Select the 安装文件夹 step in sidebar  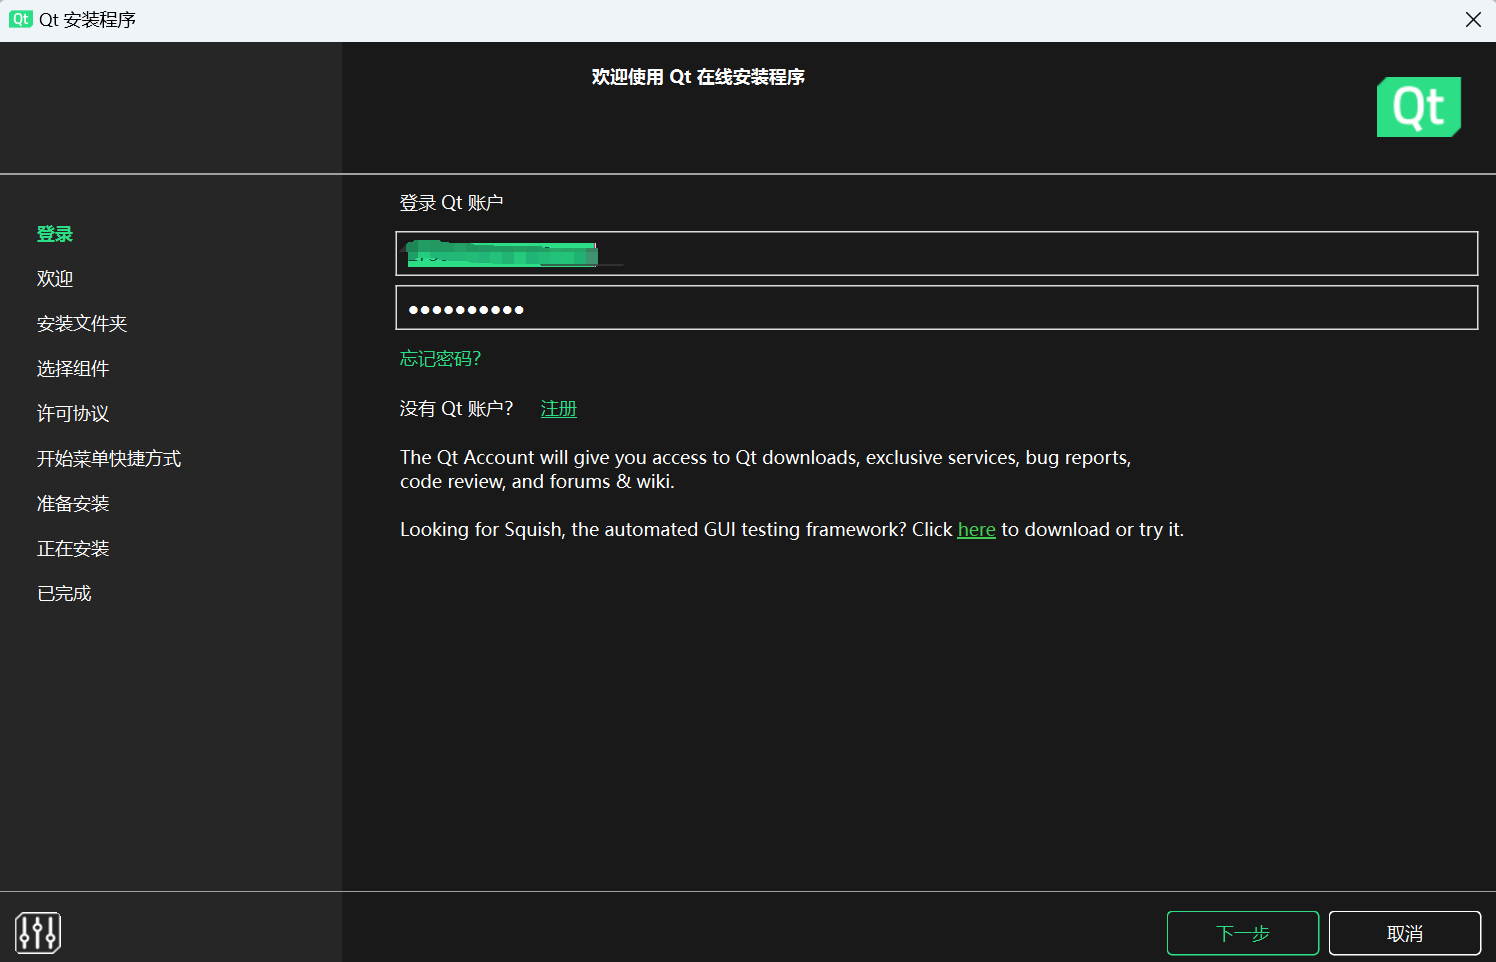(82, 324)
